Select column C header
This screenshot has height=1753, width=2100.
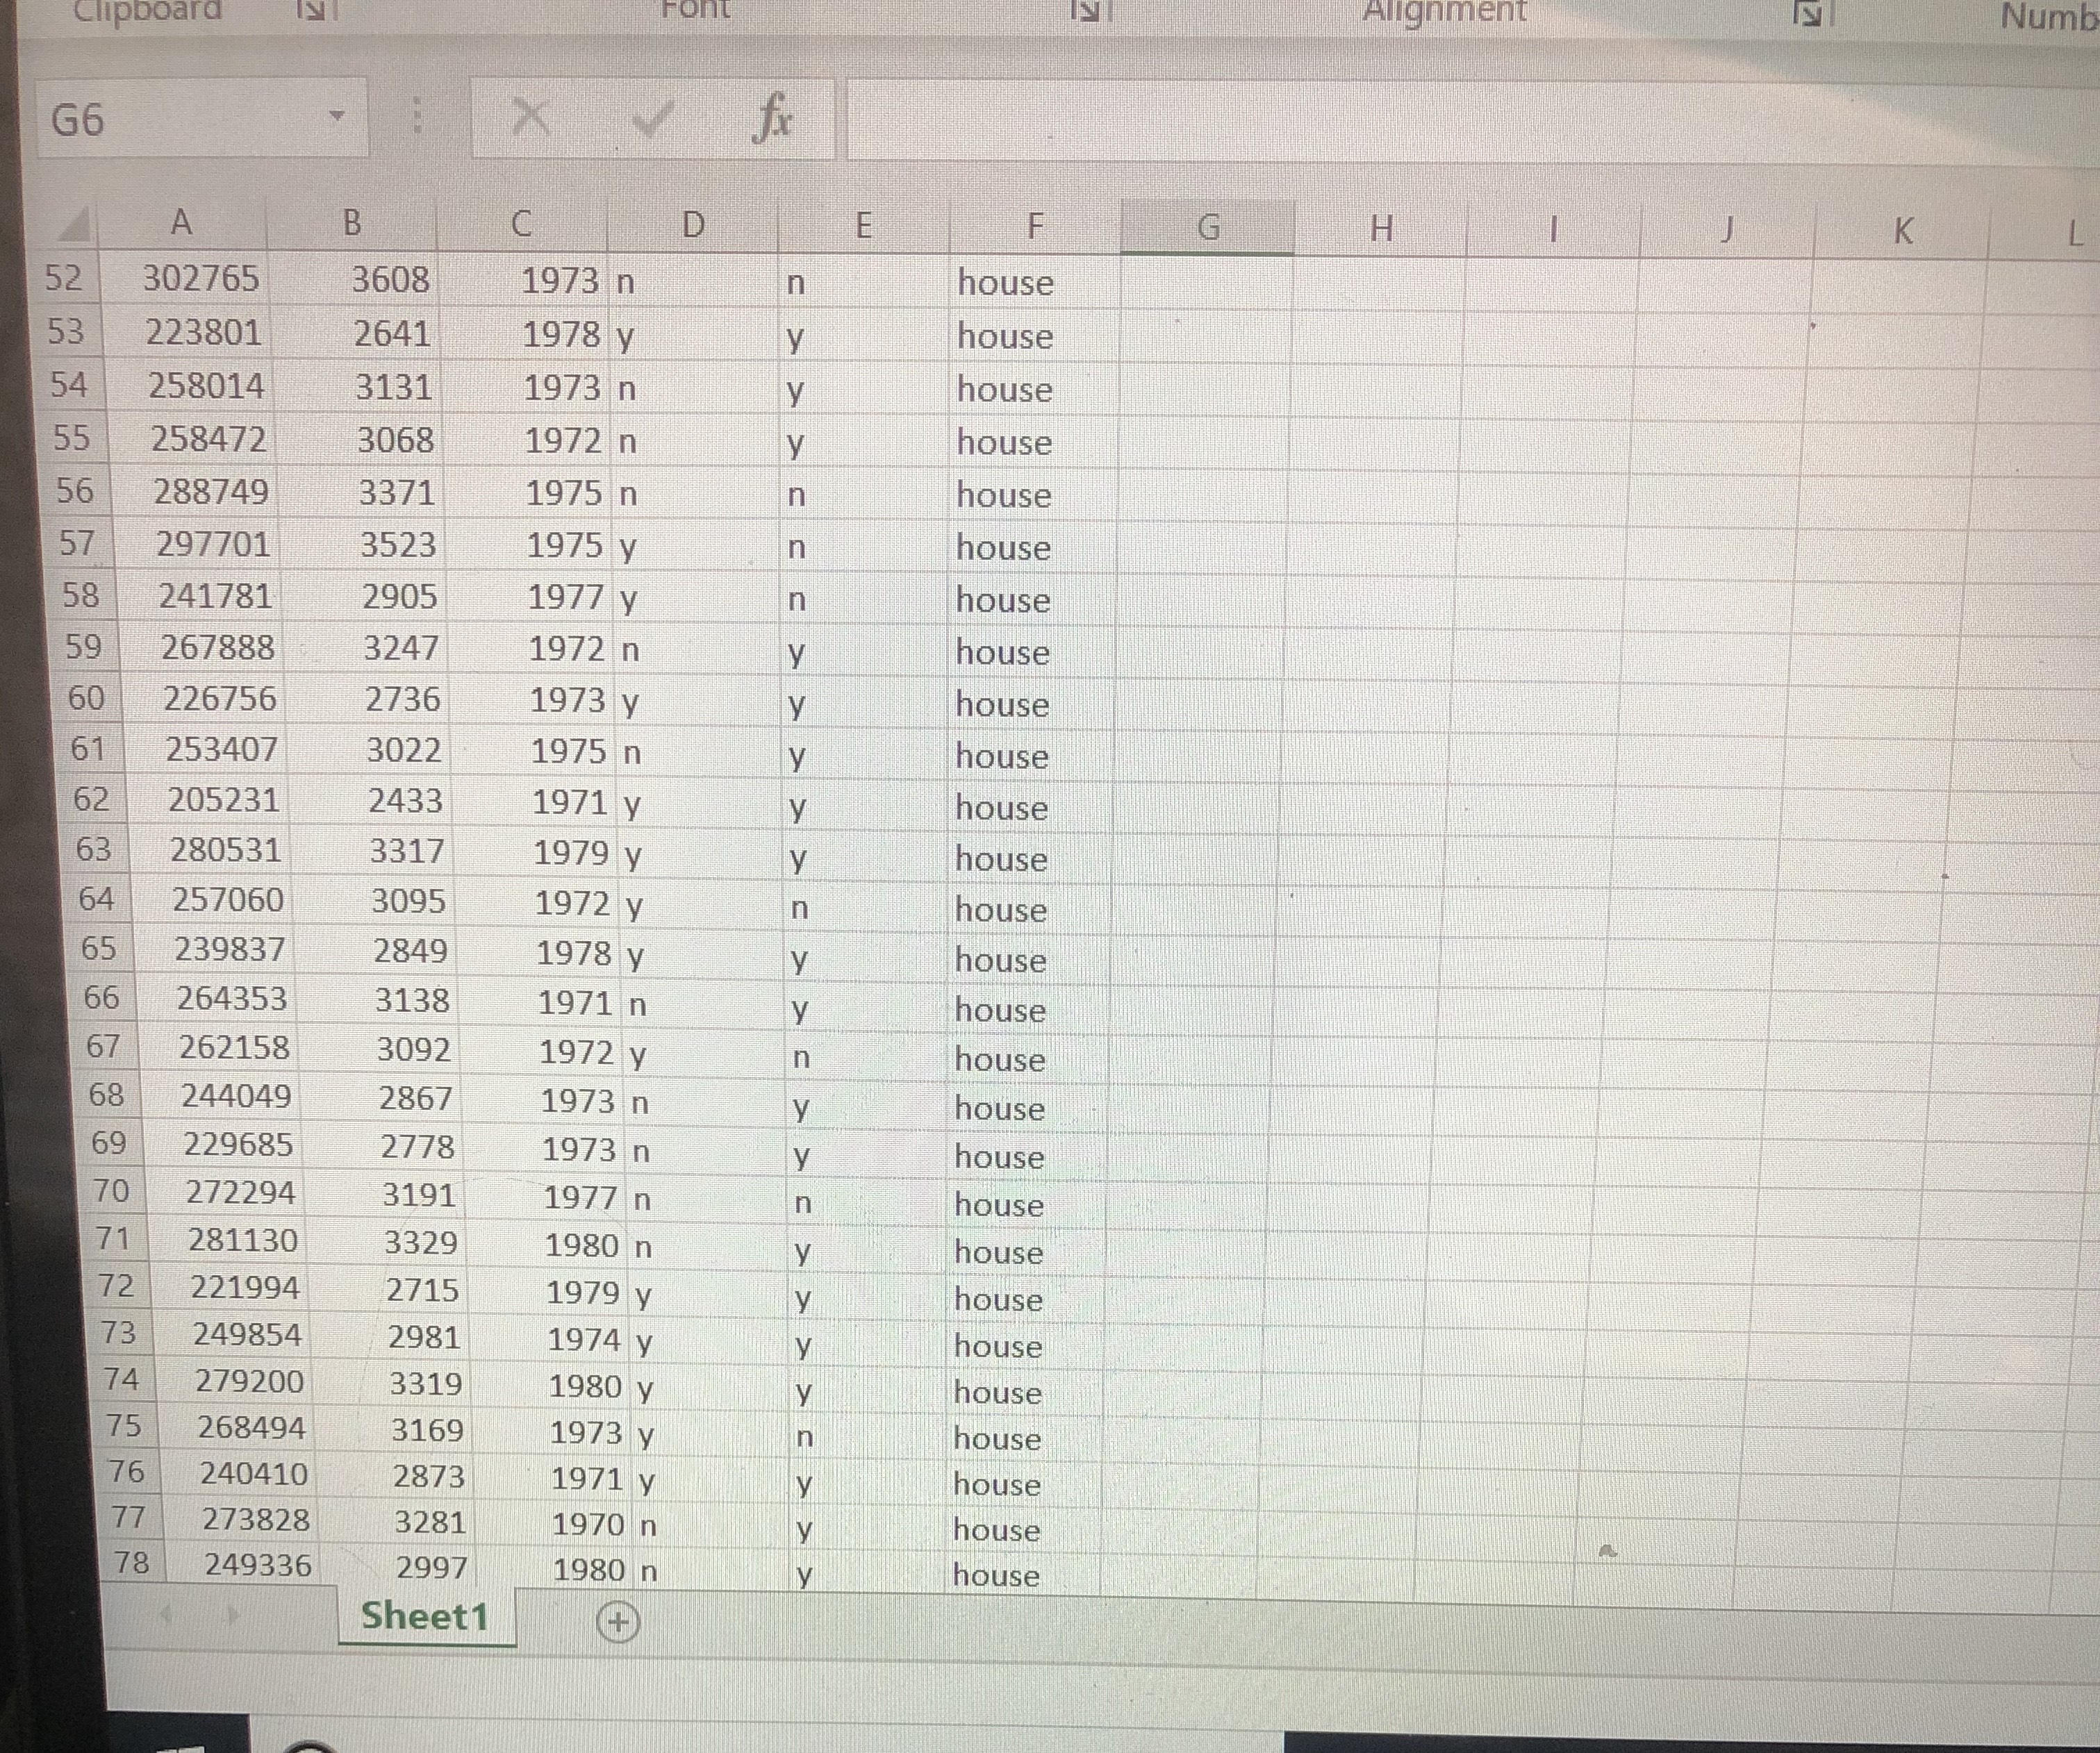tap(522, 224)
